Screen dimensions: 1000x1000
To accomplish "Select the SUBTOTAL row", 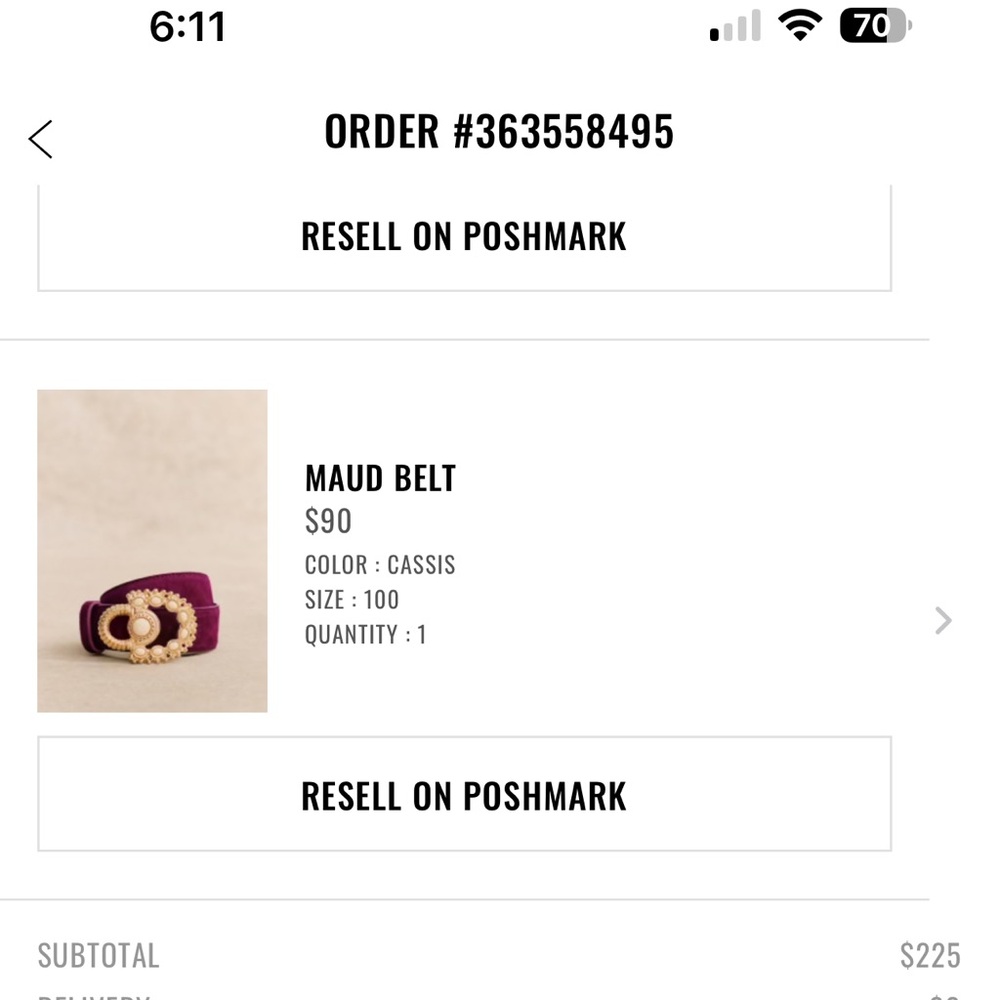I will coord(97,956).
